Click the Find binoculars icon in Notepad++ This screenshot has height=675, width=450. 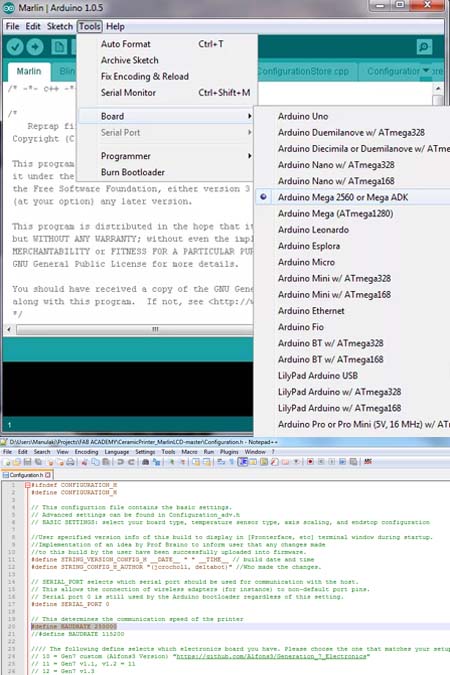[x=146, y=462]
